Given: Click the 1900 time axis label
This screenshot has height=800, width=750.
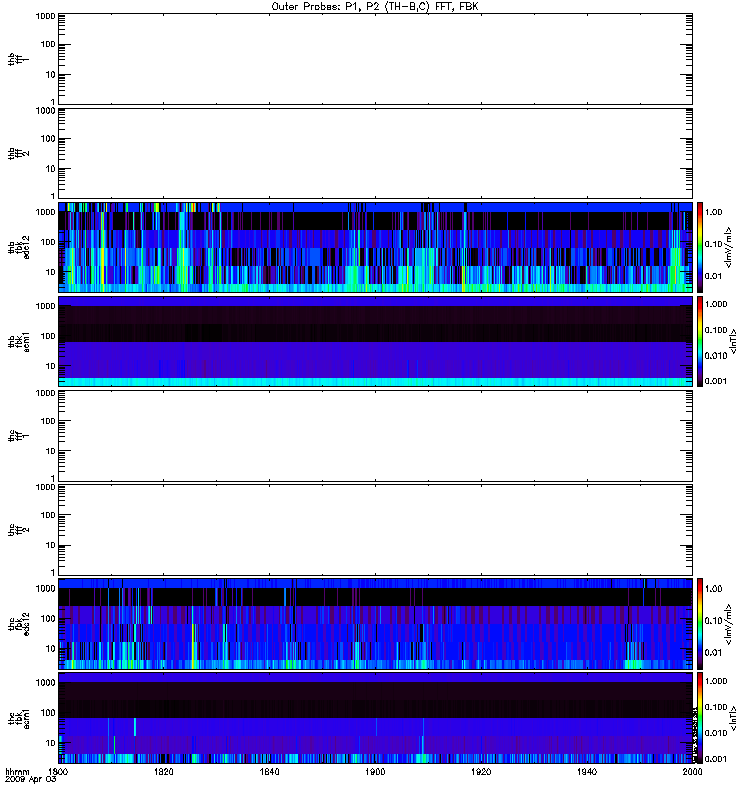Looking at the screenshot, I should tap(375, 771).
